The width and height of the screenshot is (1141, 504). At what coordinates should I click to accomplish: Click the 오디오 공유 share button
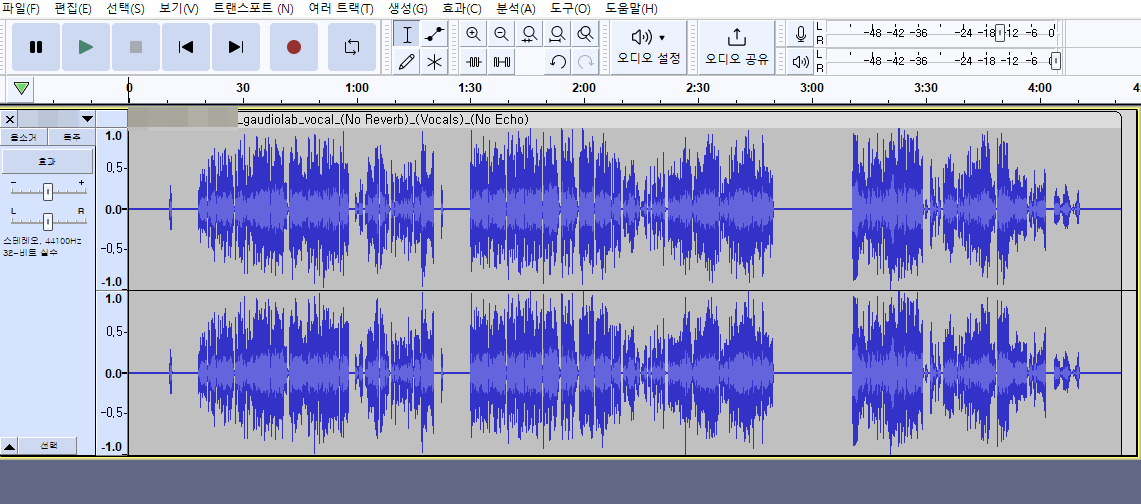point(736,47)
